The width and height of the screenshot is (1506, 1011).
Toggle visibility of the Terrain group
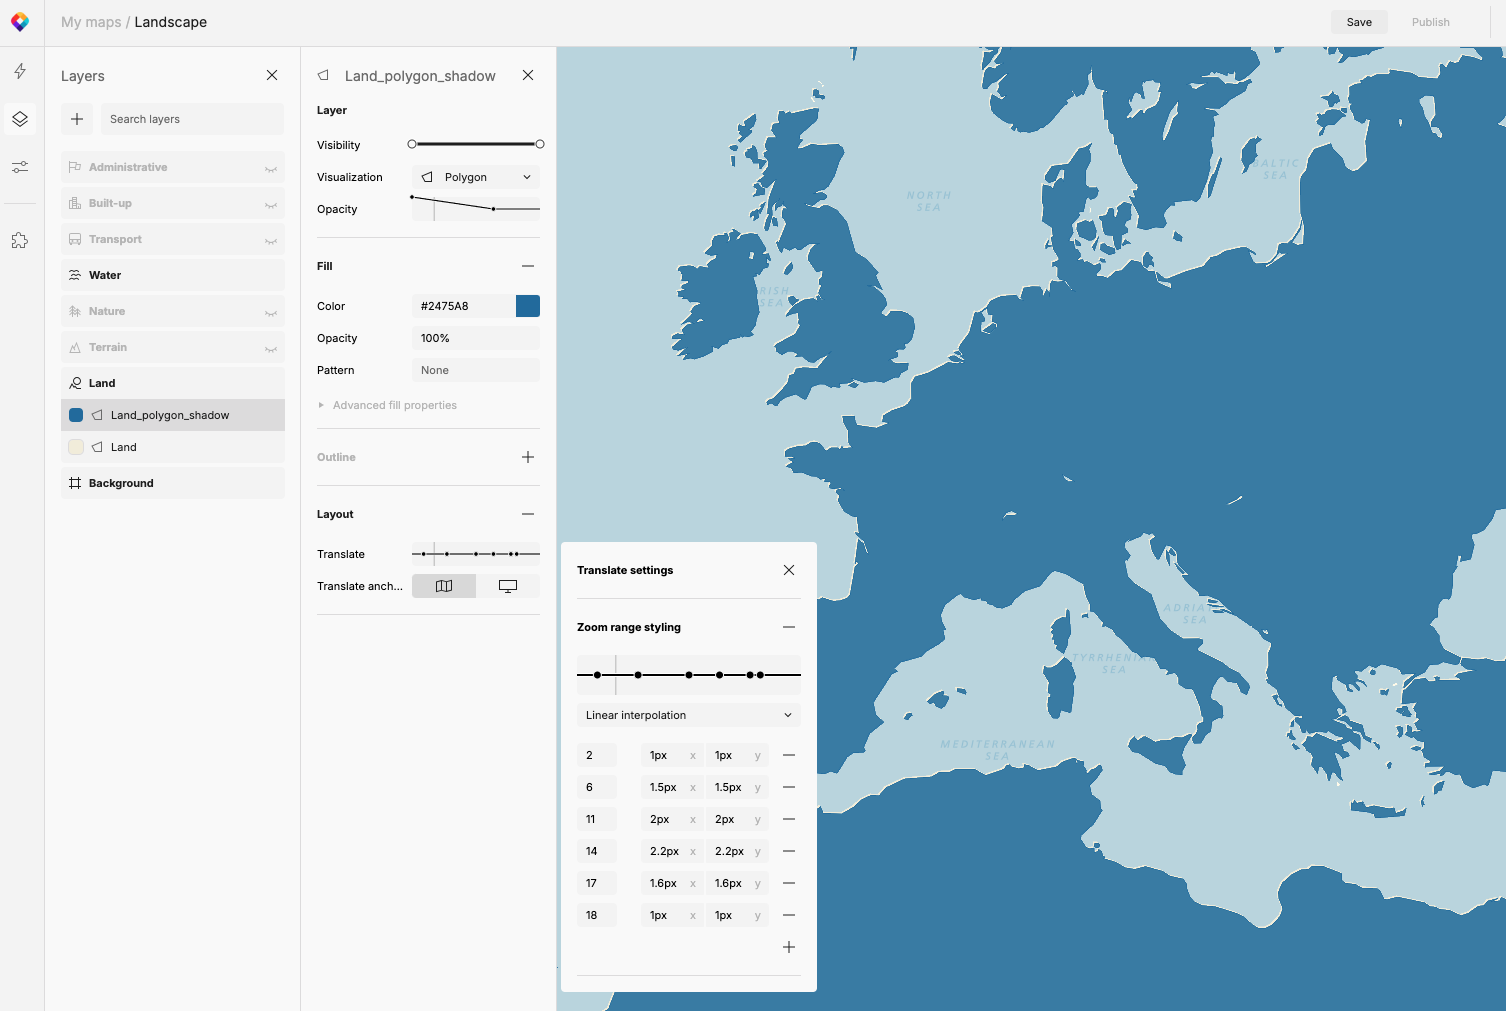tap(270, 348)
